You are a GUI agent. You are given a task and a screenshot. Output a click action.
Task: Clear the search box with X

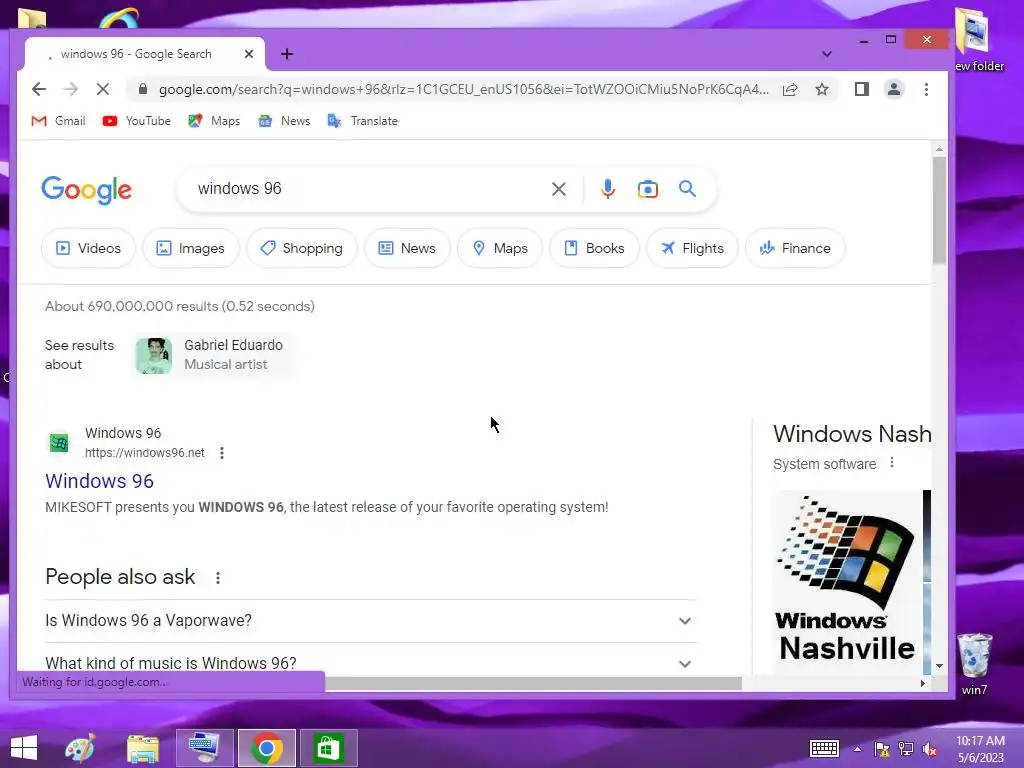click(x=559, y=189)
